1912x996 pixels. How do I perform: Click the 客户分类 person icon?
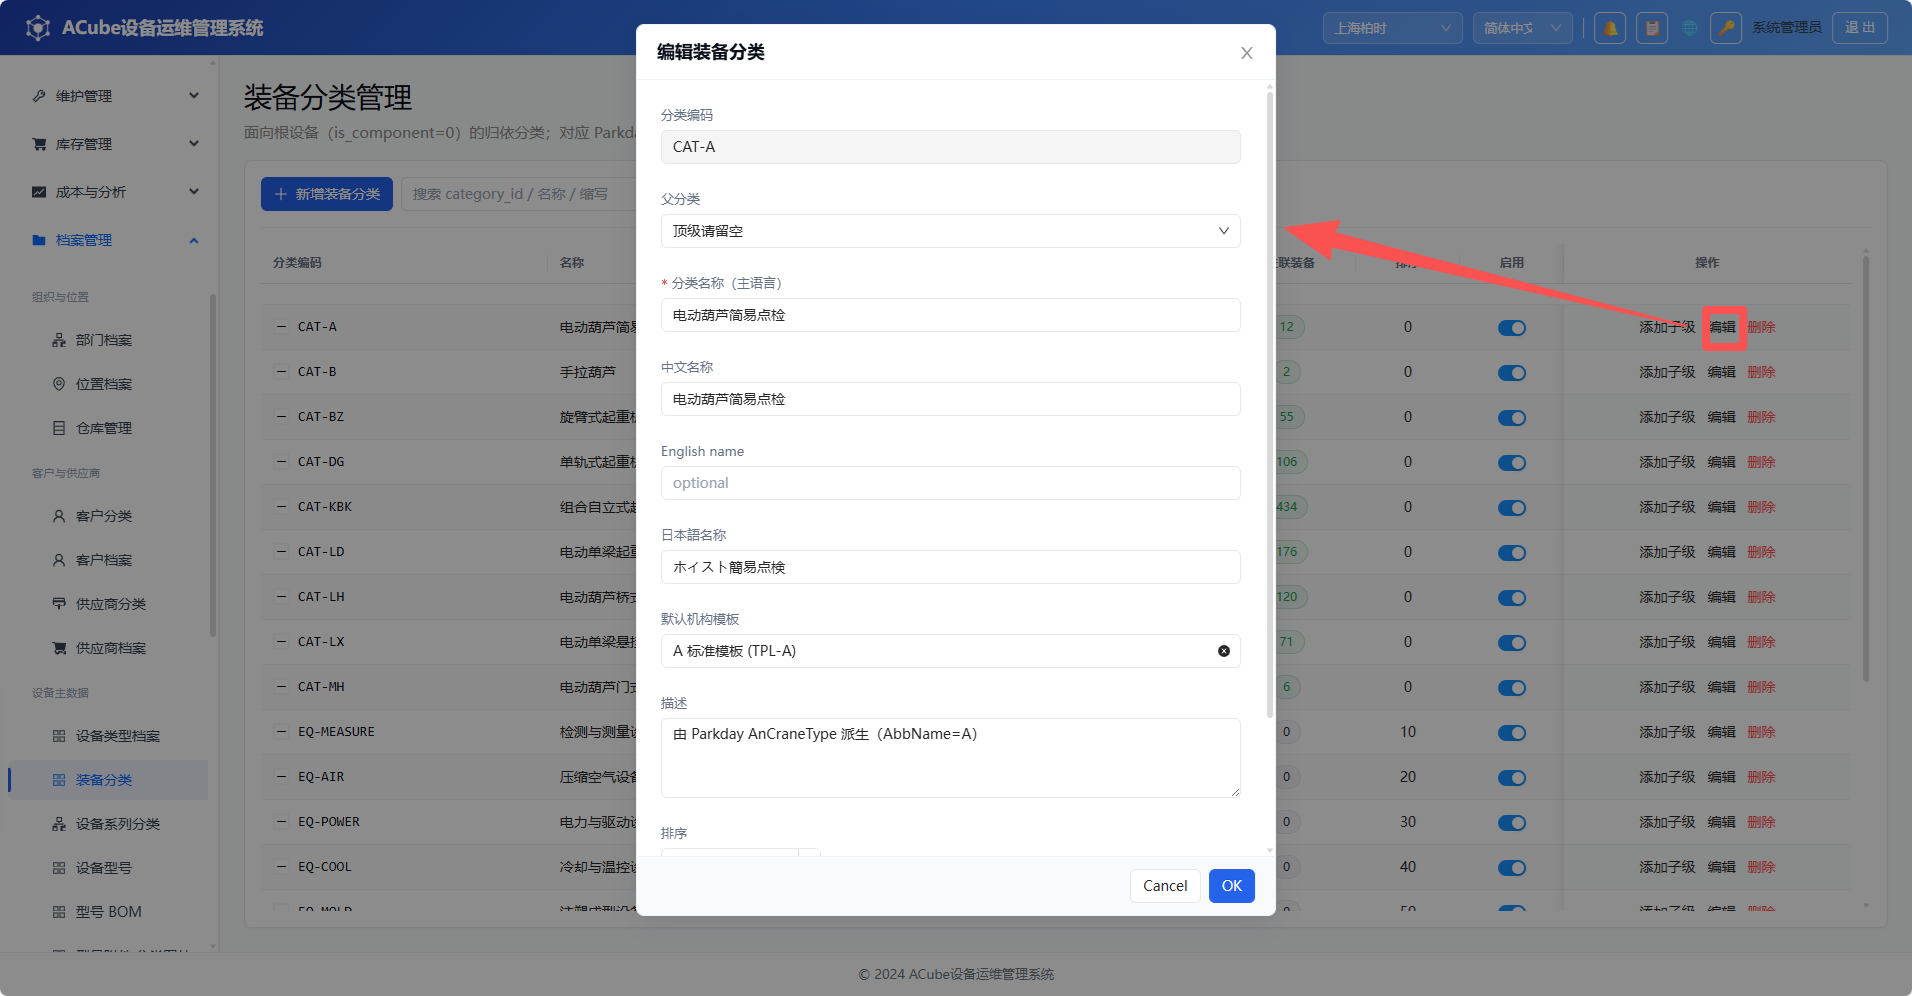tap(59, 516)
